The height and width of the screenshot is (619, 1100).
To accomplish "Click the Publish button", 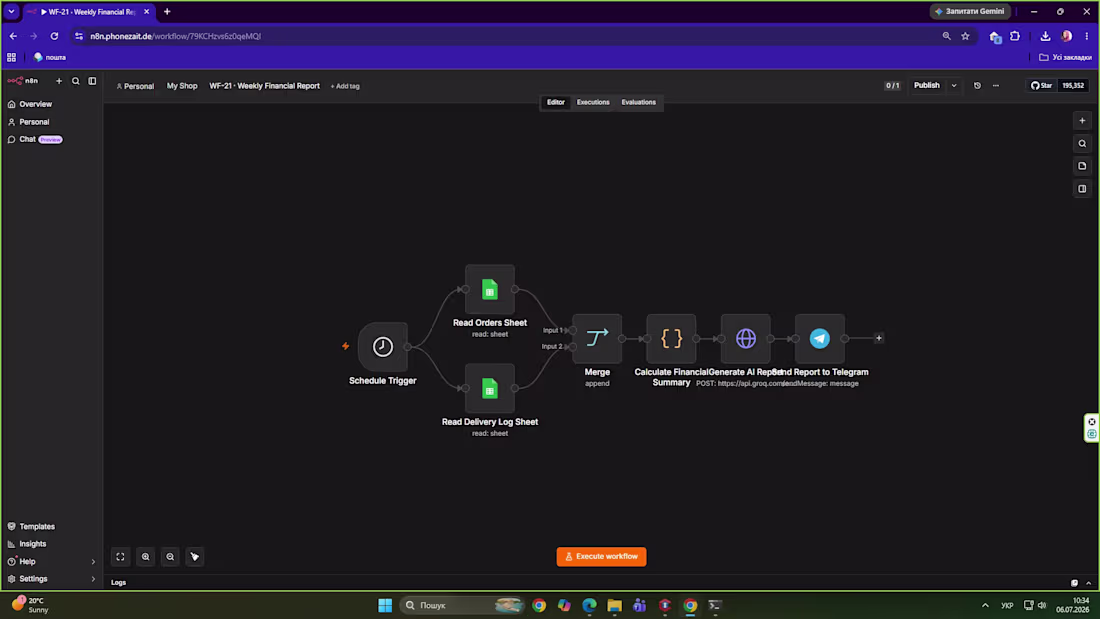I will [926, 86].
